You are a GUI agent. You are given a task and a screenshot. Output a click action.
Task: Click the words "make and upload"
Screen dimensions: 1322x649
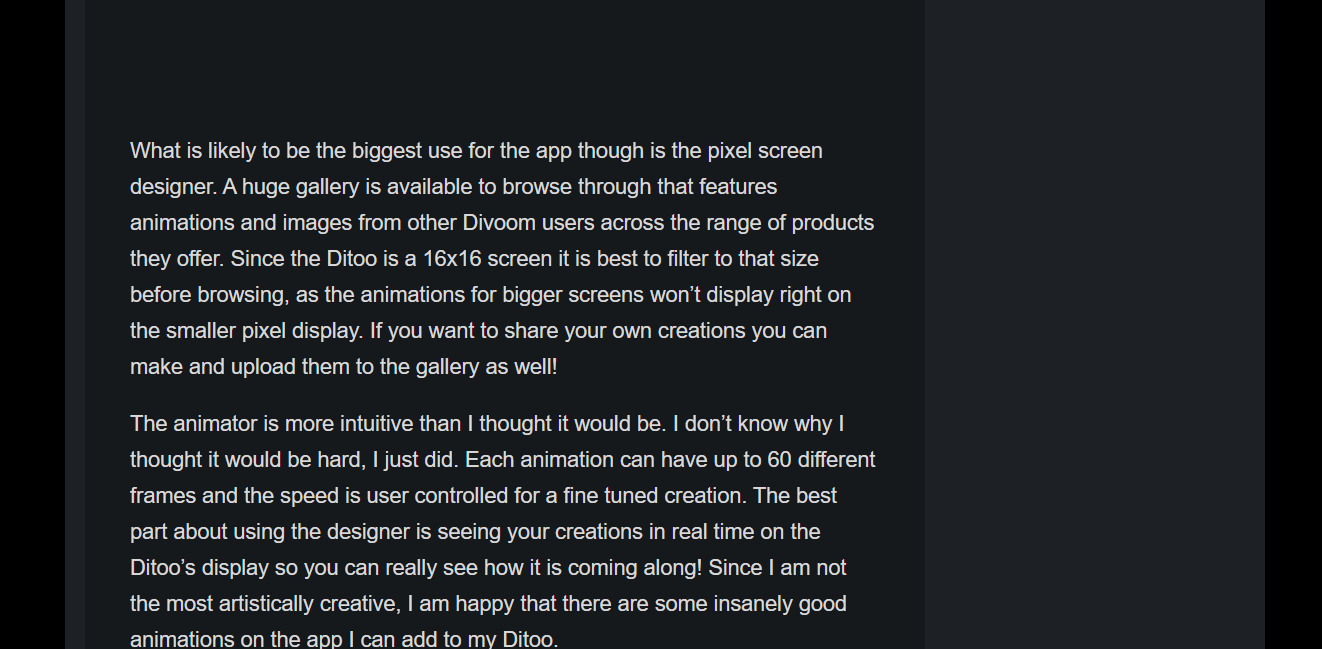209,367
